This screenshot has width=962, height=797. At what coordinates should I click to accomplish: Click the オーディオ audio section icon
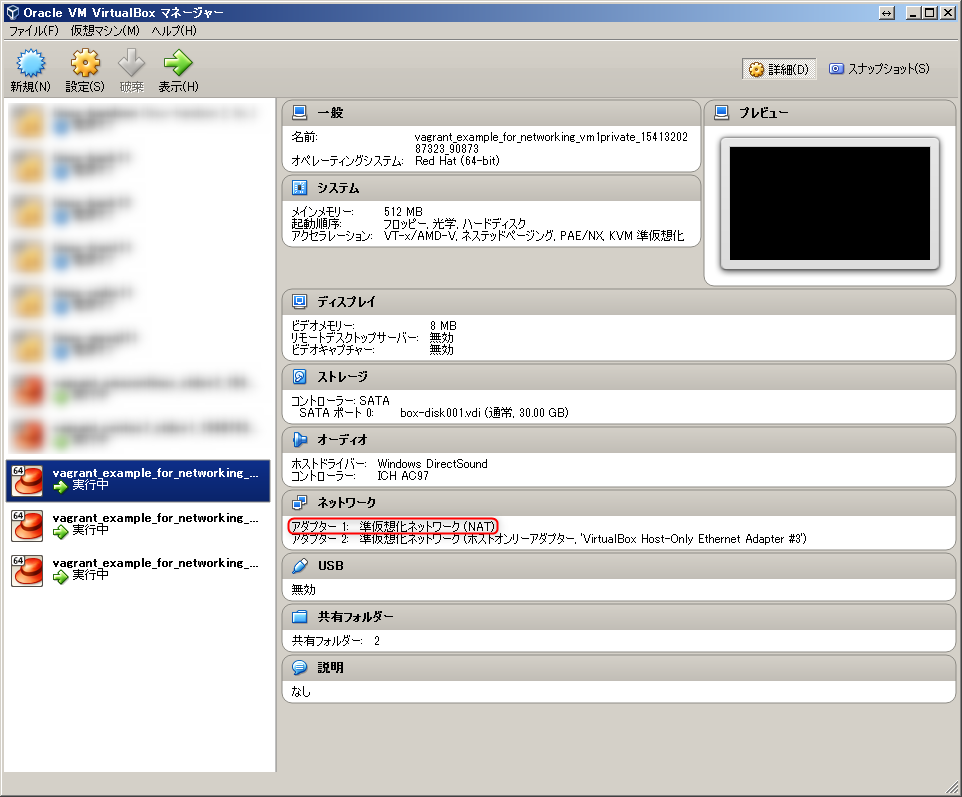pos(299,439)
